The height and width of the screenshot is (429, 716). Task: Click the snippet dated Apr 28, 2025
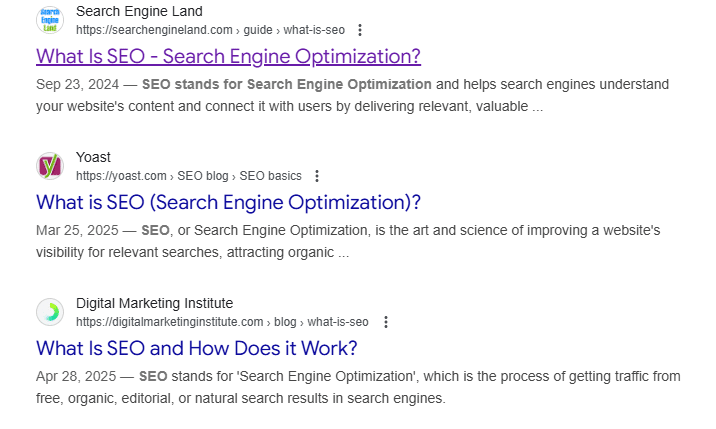pos(358,387)
